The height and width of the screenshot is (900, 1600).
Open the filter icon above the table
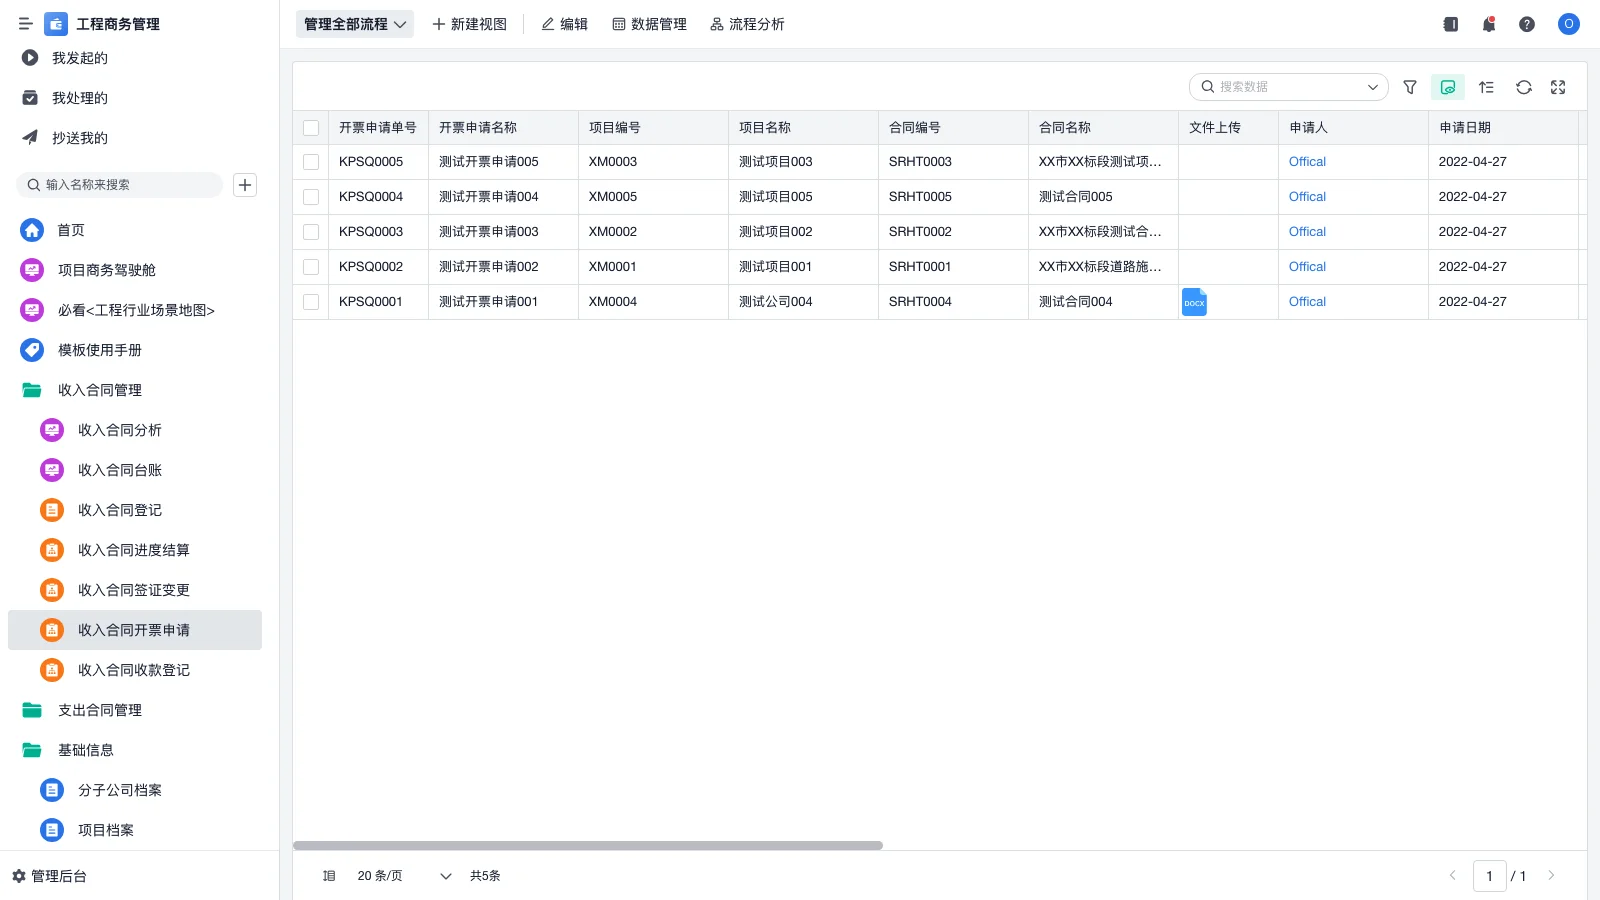point(1409,87)
